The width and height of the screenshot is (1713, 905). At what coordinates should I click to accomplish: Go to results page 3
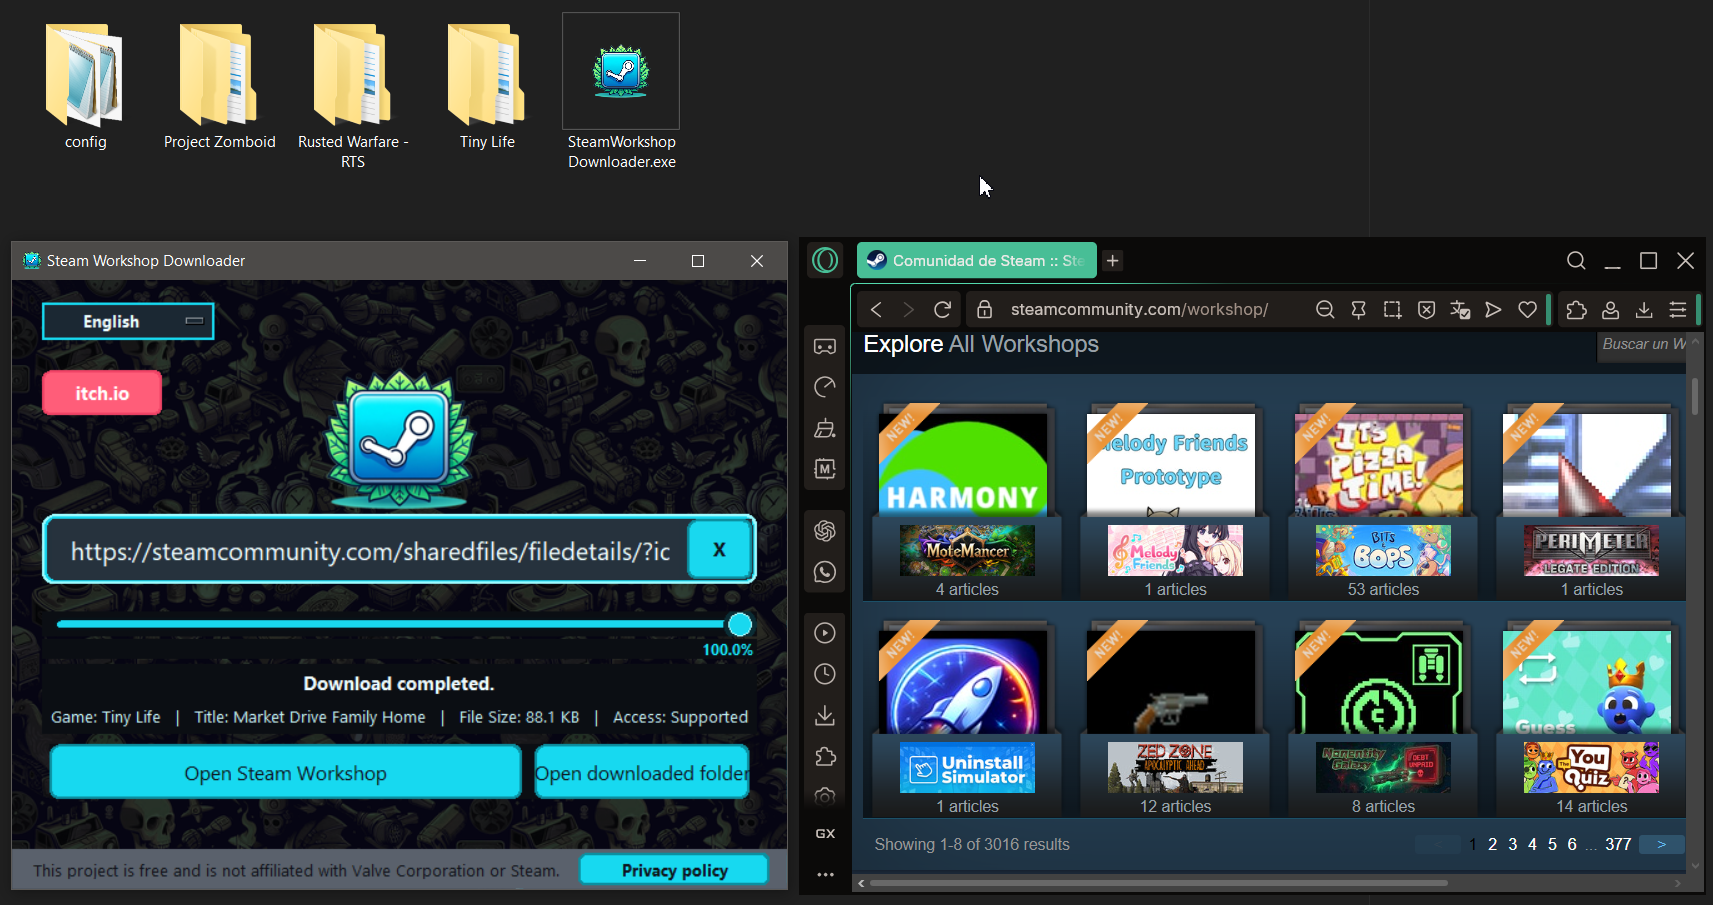pyautogui.click(x=1512, y=845)
